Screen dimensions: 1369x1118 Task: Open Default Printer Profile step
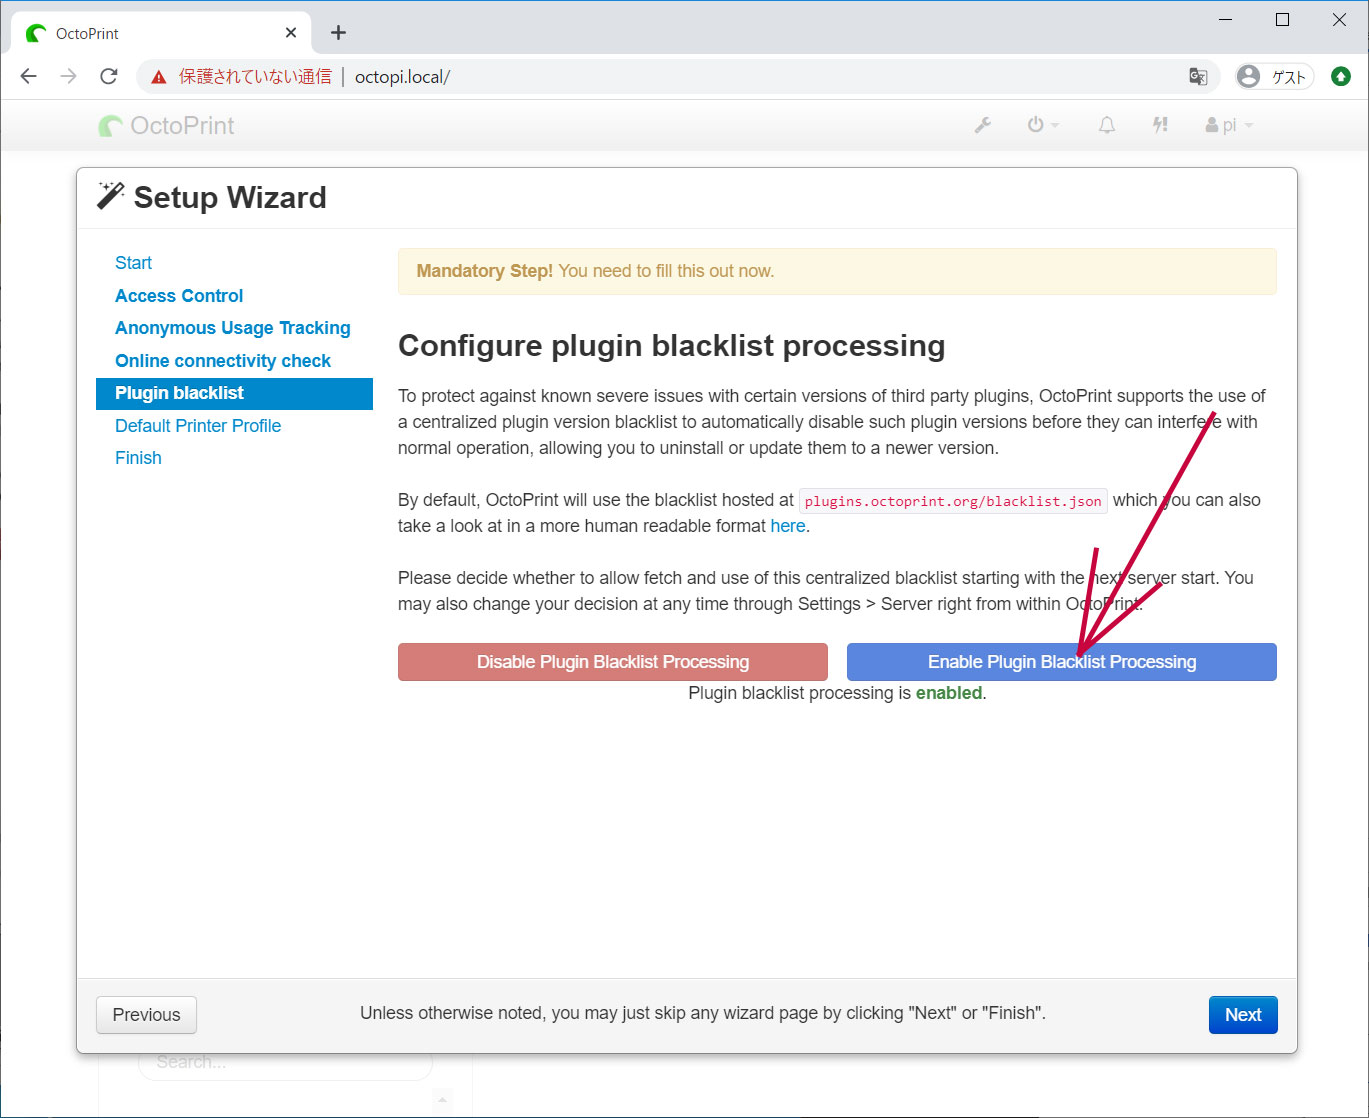coord(198,426)
